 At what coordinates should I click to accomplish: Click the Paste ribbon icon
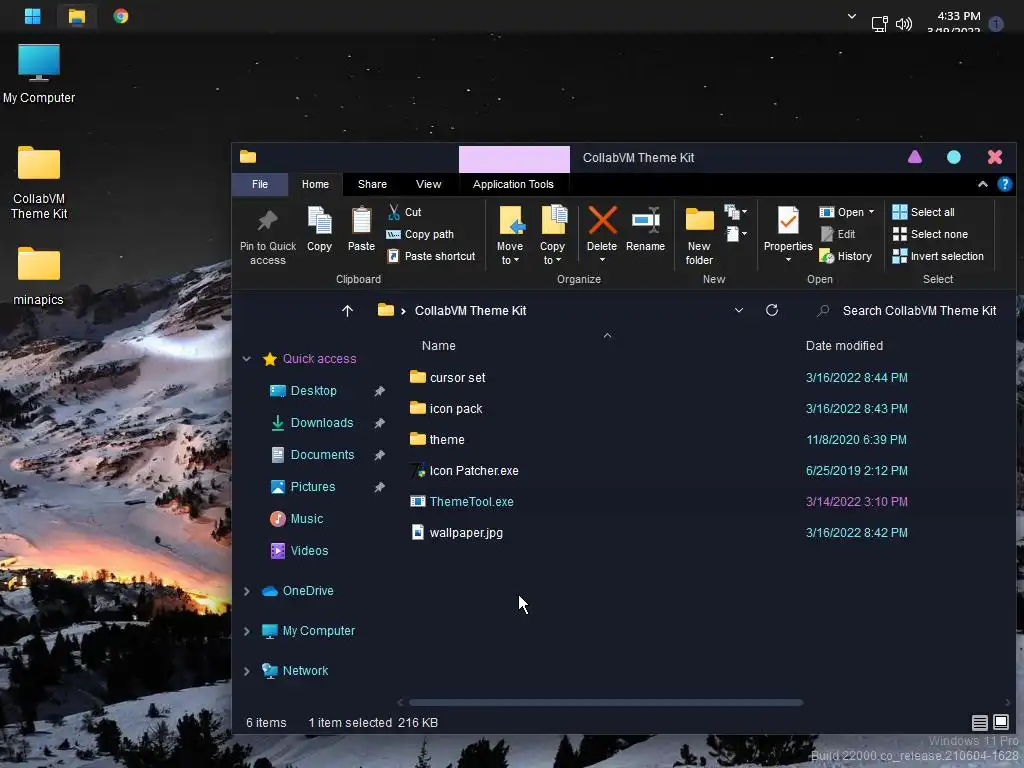(x=361, y=229)
